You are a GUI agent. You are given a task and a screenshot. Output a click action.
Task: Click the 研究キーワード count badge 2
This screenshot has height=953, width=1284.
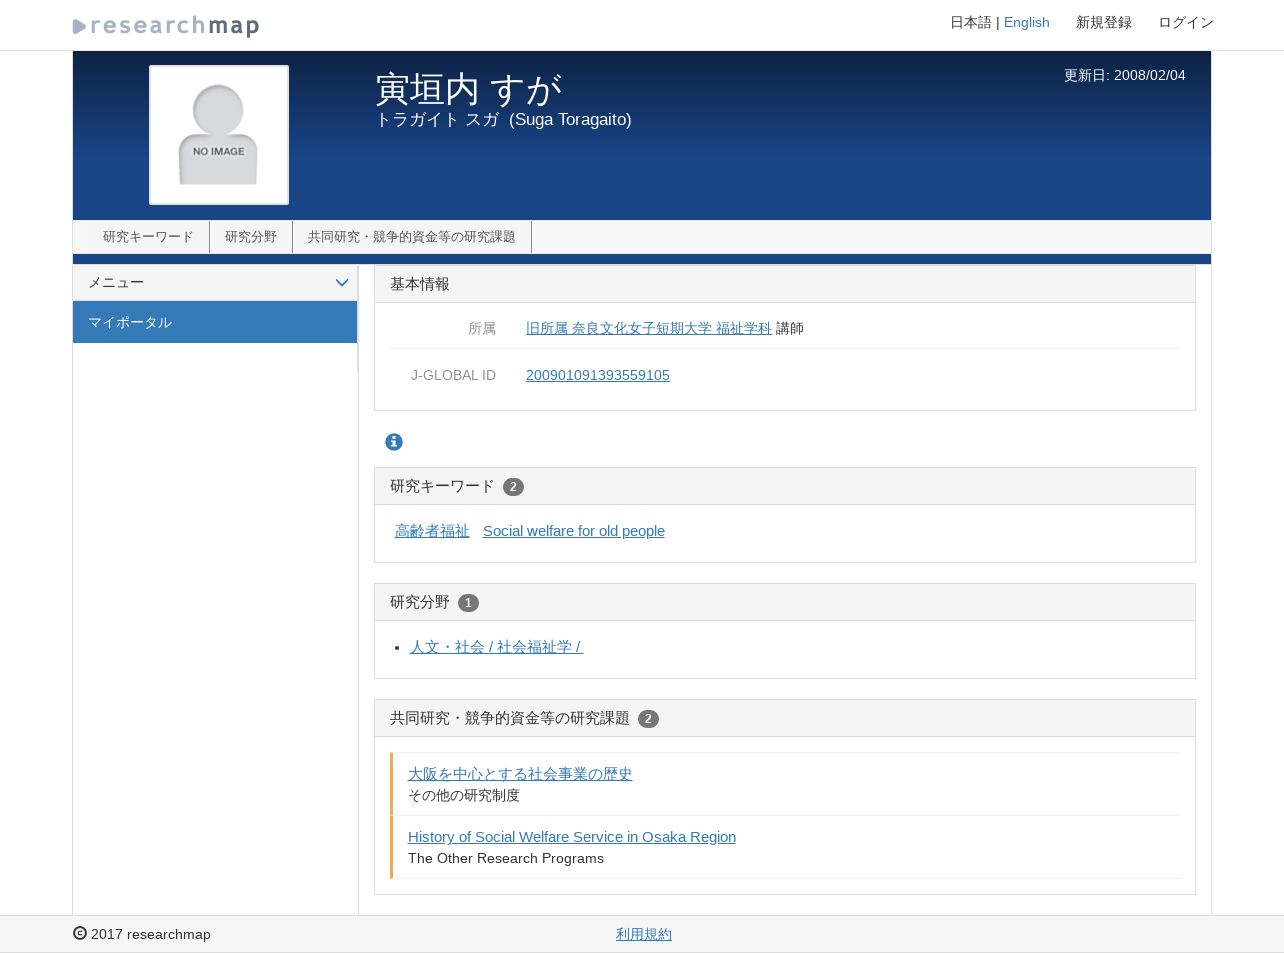coord(513,487)
